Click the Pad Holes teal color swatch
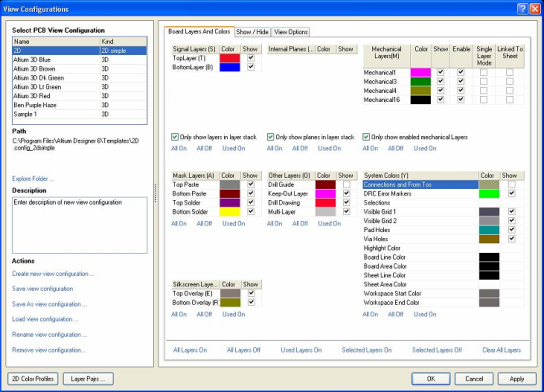The image size is (544, 392). 489,230
